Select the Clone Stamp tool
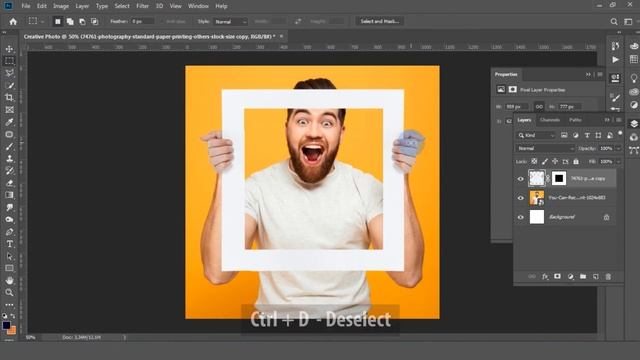Viewport: 640px width, 360px height. pos(9,159)
